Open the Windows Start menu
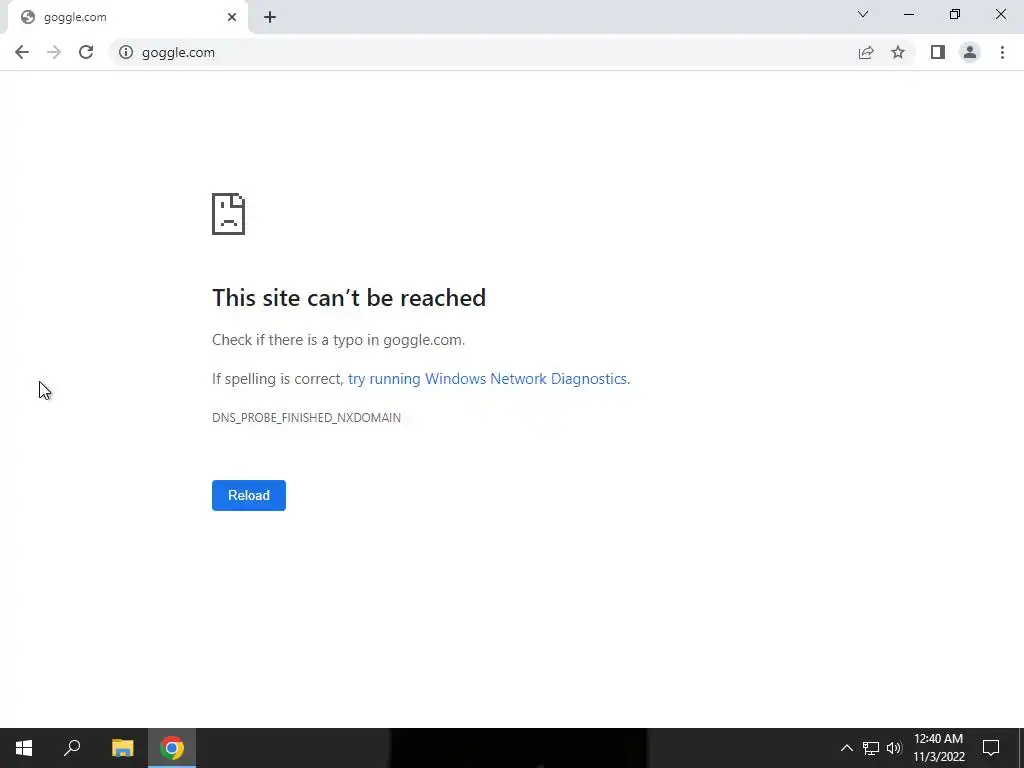Viewport: 1024px width, 768px height. [24, 748]
